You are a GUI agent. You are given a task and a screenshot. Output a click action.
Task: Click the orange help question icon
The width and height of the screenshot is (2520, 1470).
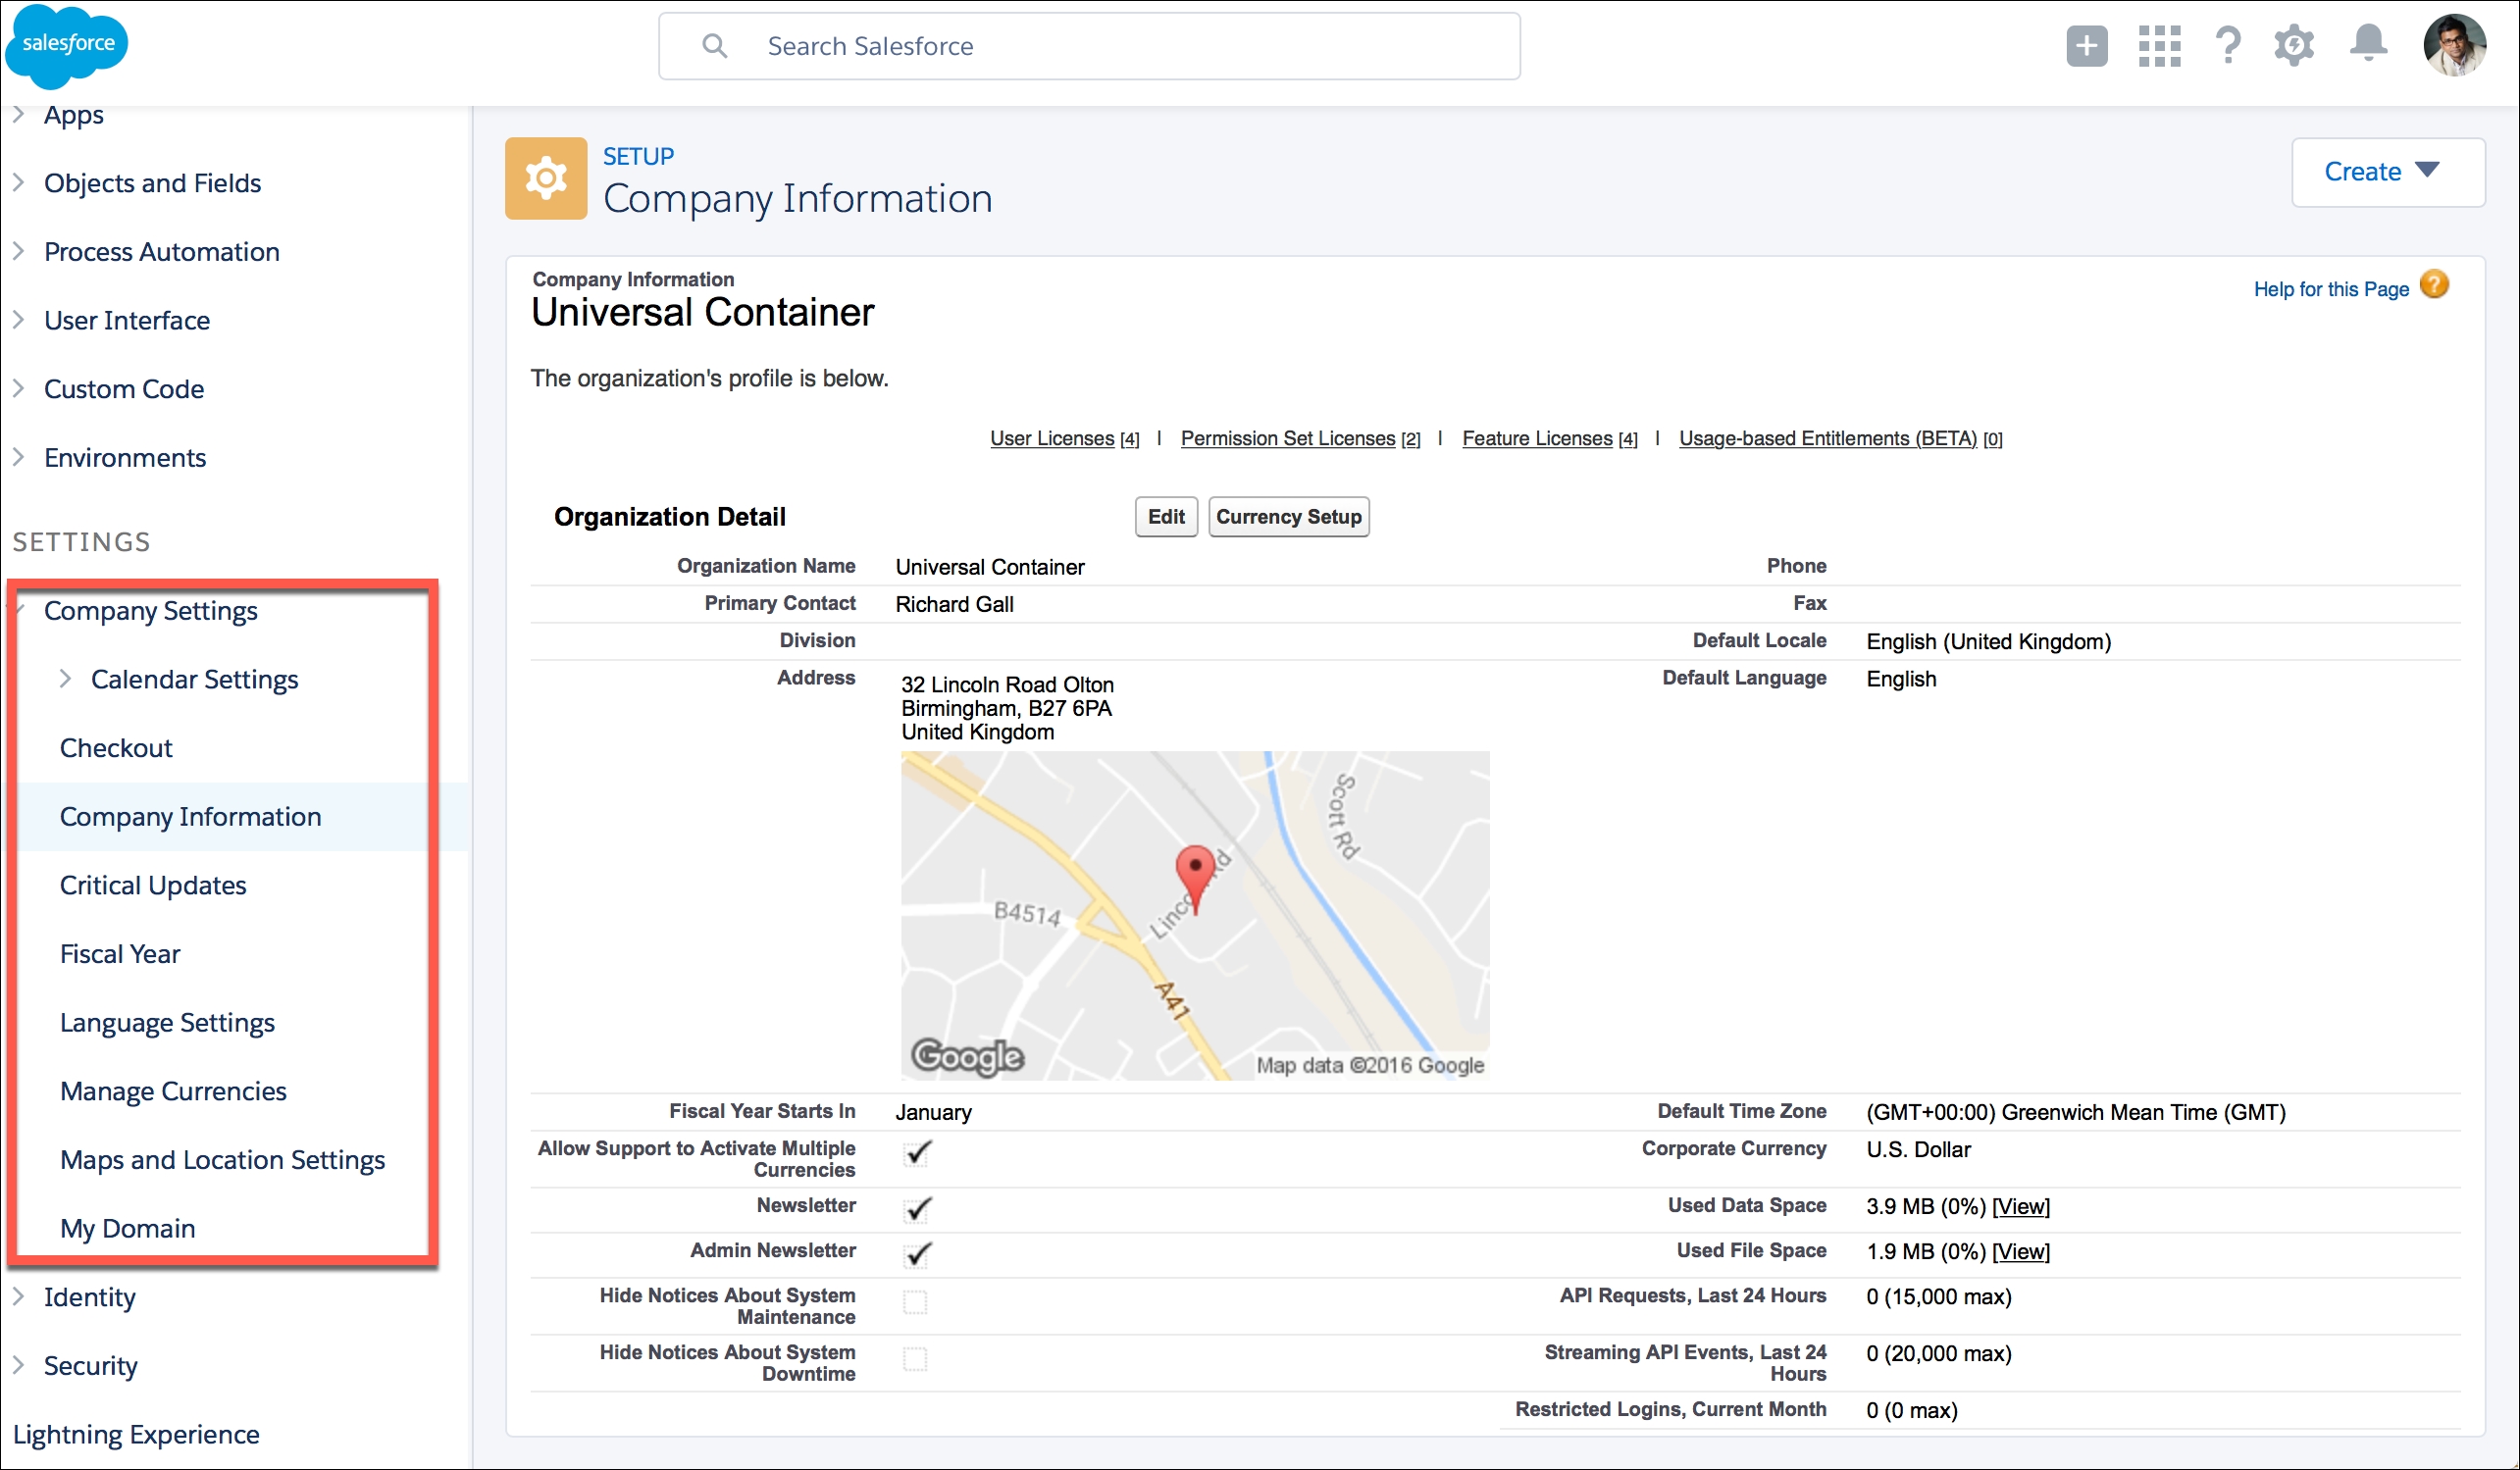point(2434,286)
